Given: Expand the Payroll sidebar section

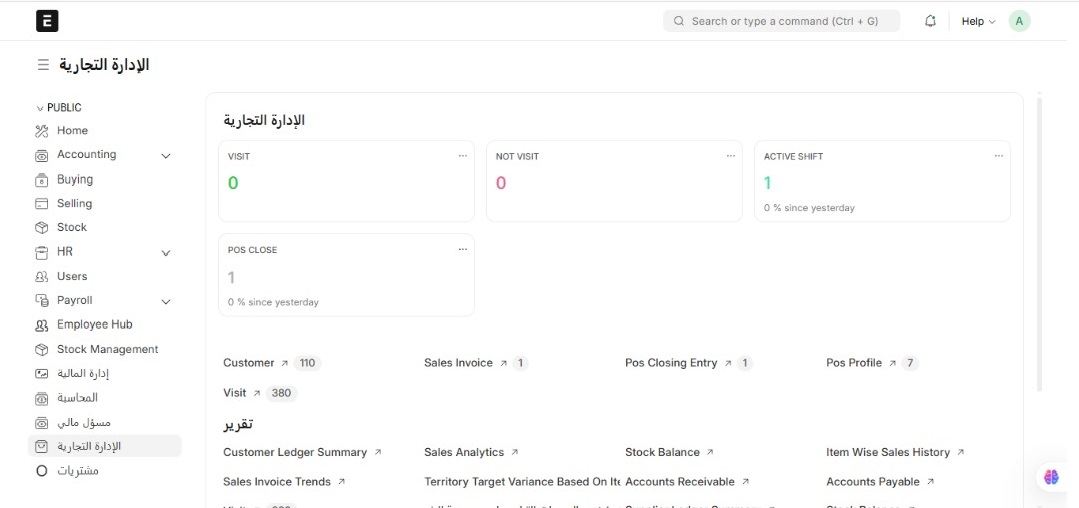Looking at the screenshot, I should [x=166, y=301].
